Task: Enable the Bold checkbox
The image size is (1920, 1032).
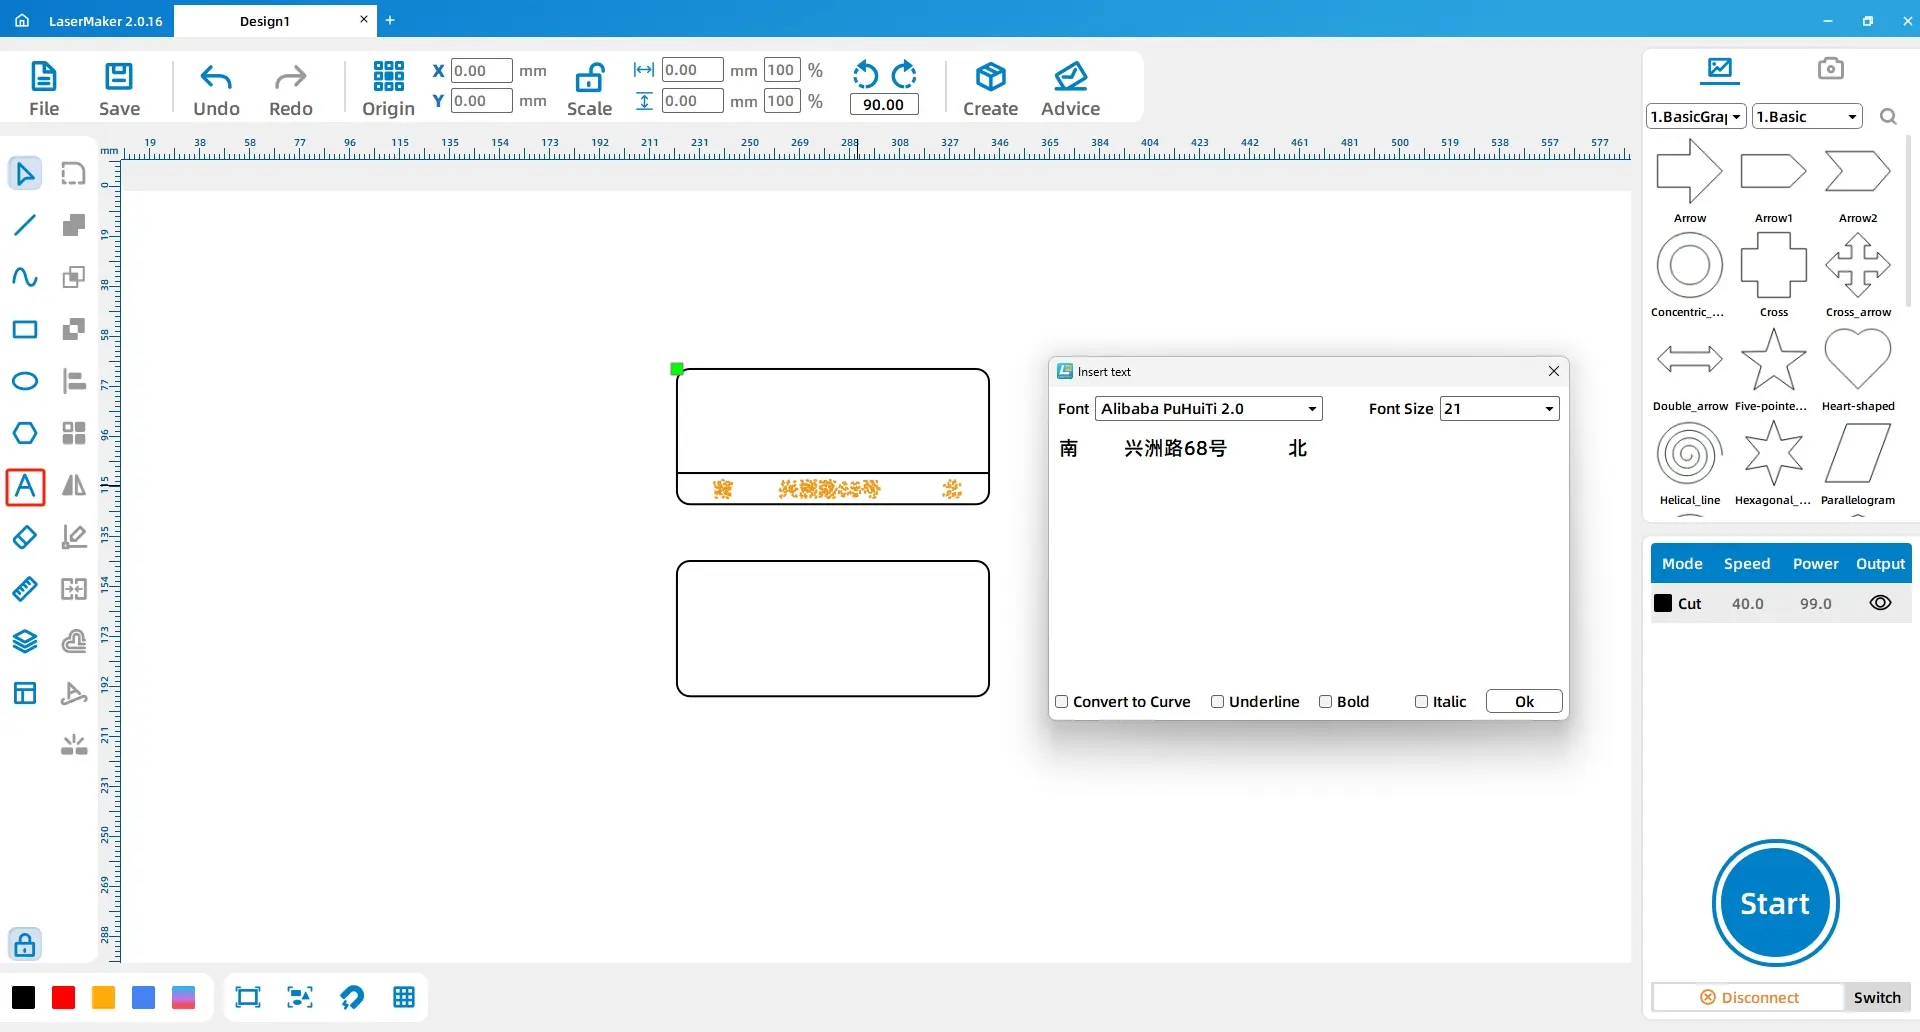Action: point(1326,702)
